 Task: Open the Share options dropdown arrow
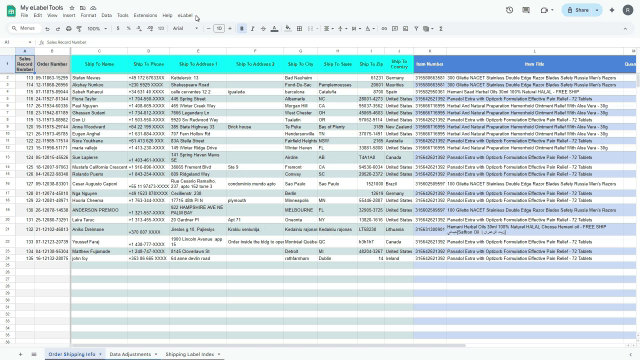[597, 10]
